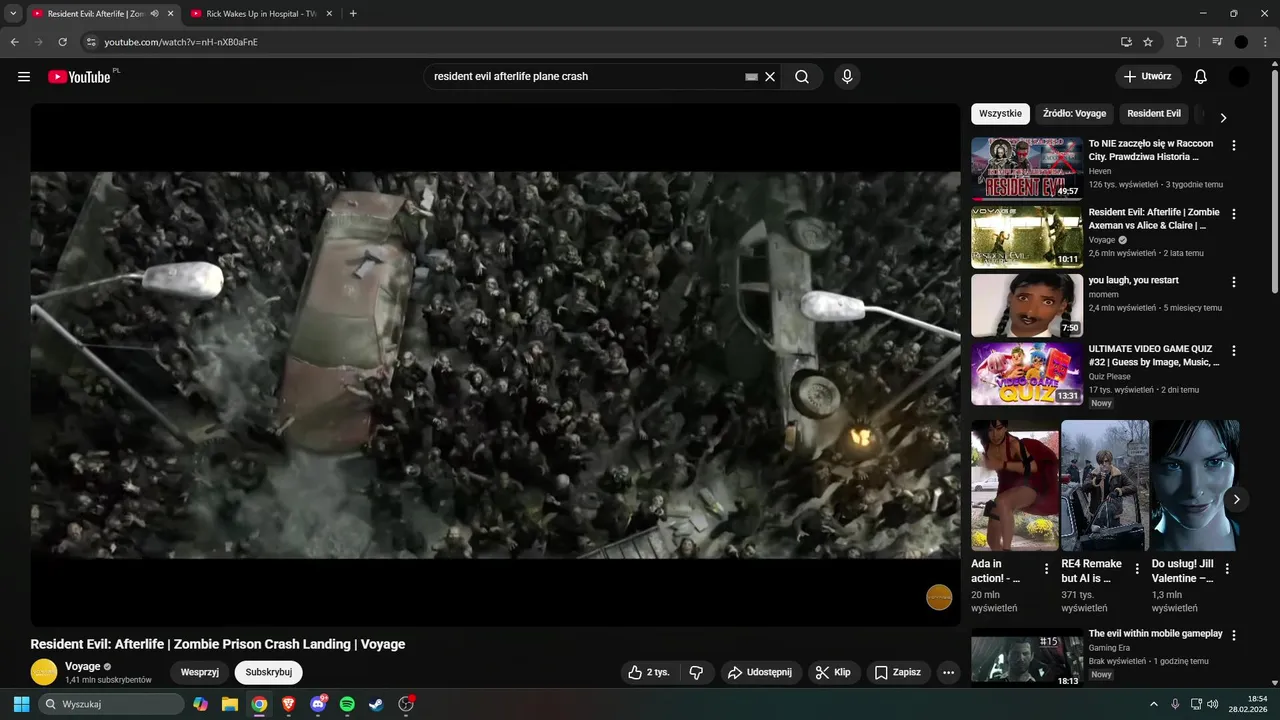Screen dimensions: 1280x720
Task: Like the video (2 tys.)
Action: pyautogui.click(x=648, y=673)
